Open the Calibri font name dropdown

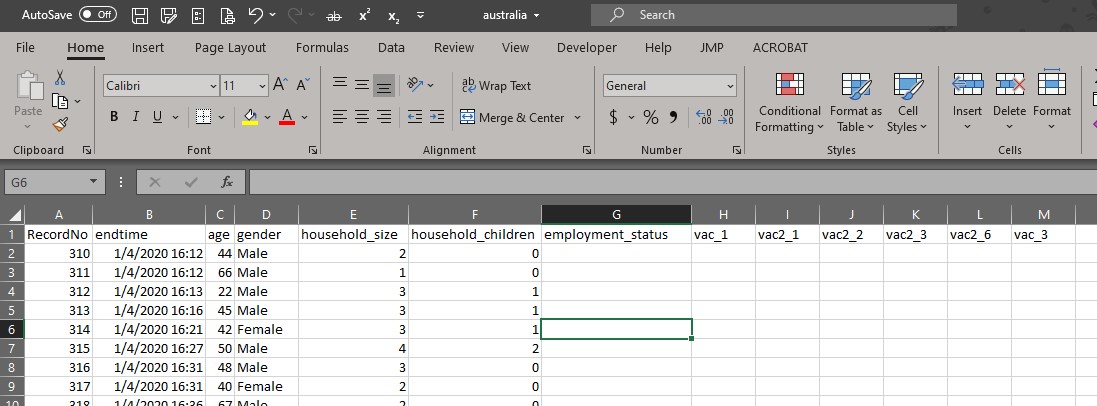click(209, 86)
